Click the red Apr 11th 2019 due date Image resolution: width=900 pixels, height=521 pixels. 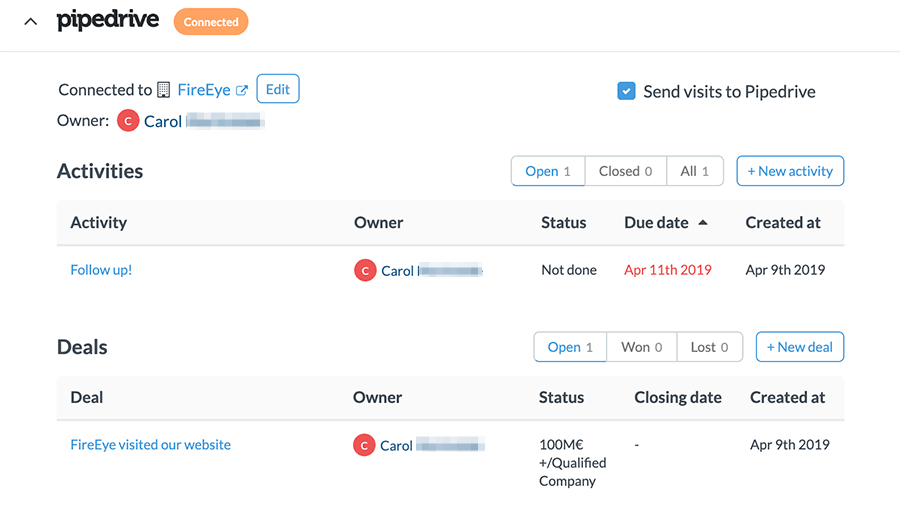(668, 270)
